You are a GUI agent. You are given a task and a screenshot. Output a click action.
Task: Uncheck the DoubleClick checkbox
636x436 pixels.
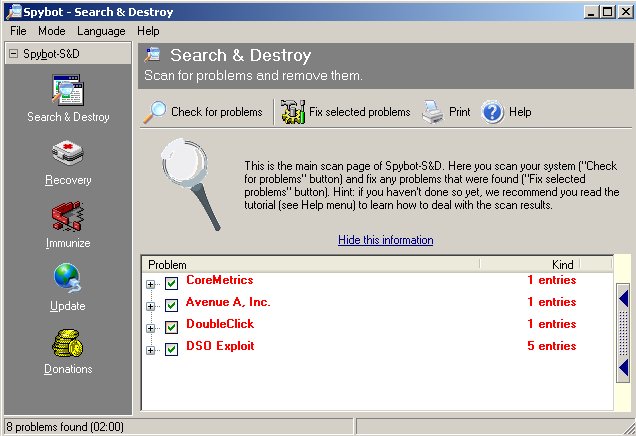tap(172, 327)
